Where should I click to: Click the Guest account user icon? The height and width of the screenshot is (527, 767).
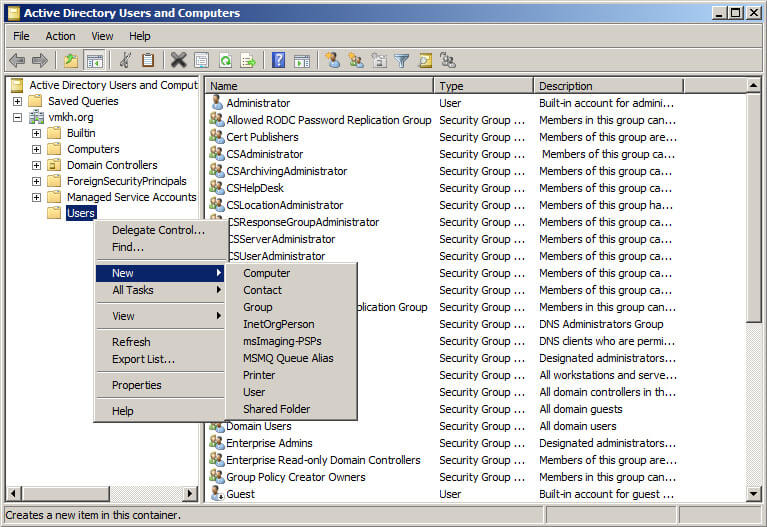(x=217, y=493)
